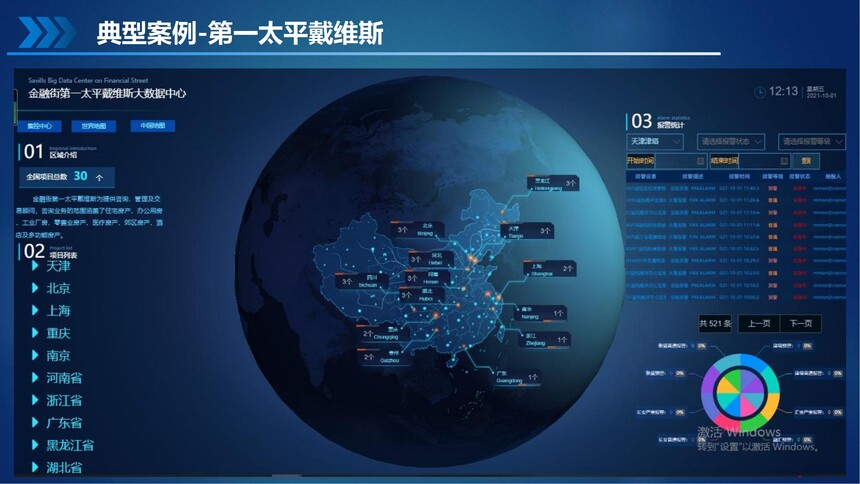Open the alarm level dropdown
This screenshot has height=484, width=860.
(x=812, y=142)
